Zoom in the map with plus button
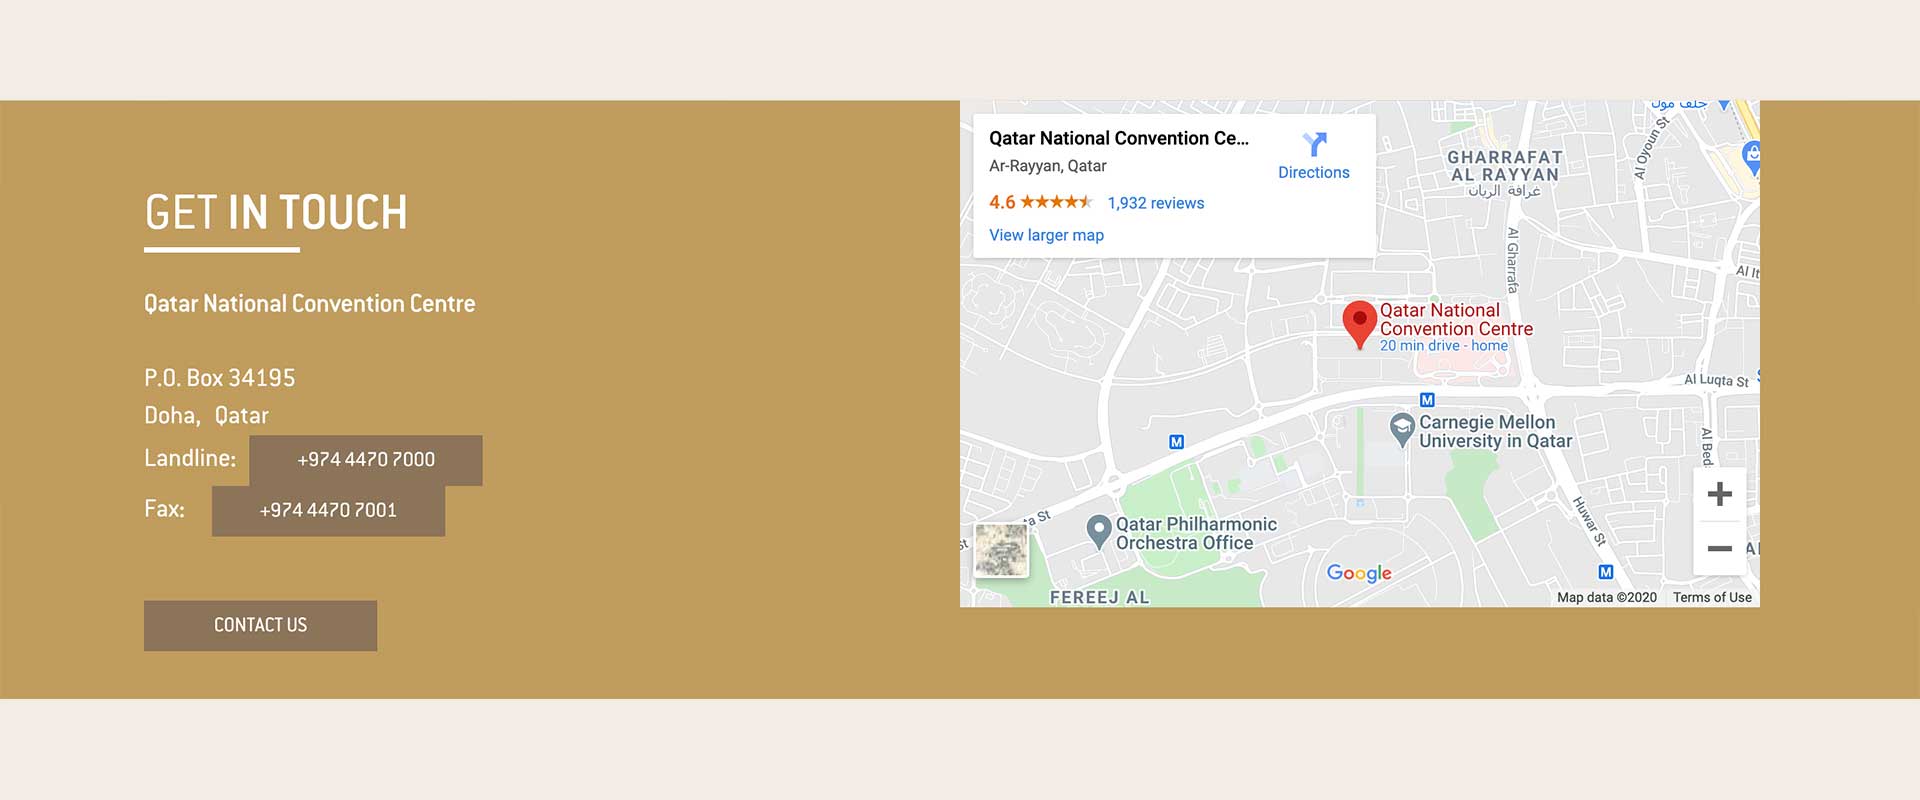 click(x=1719, y=494)
